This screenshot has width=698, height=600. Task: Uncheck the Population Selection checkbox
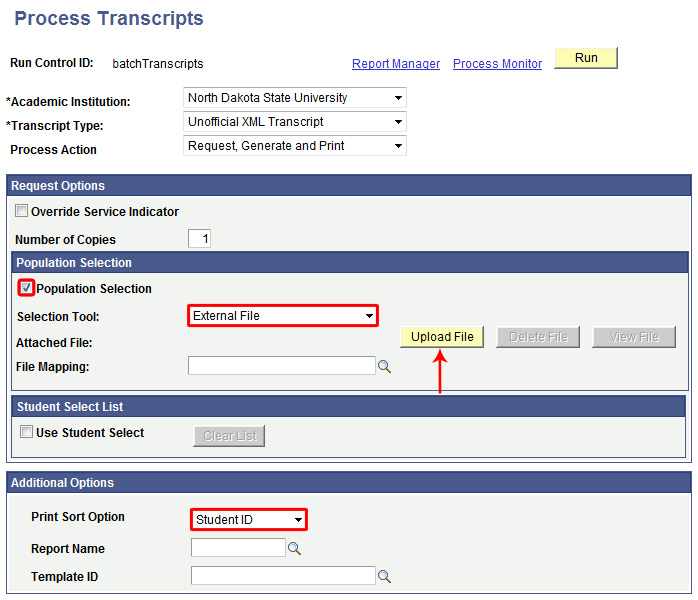tap(27, 289)
